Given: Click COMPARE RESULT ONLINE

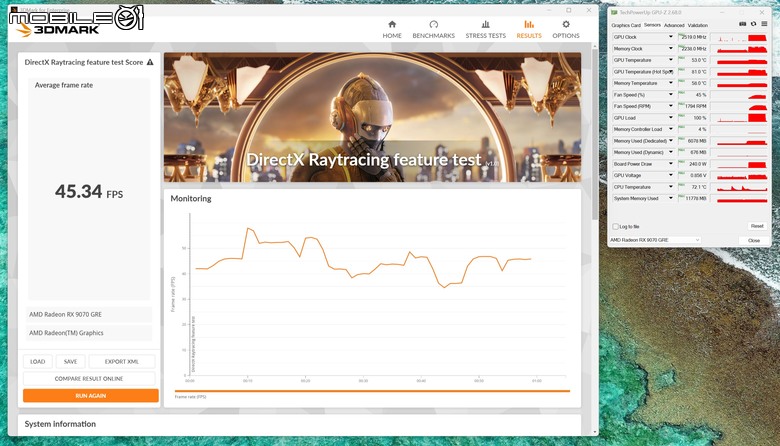Looking at the screenshot, I should point(89,378).
